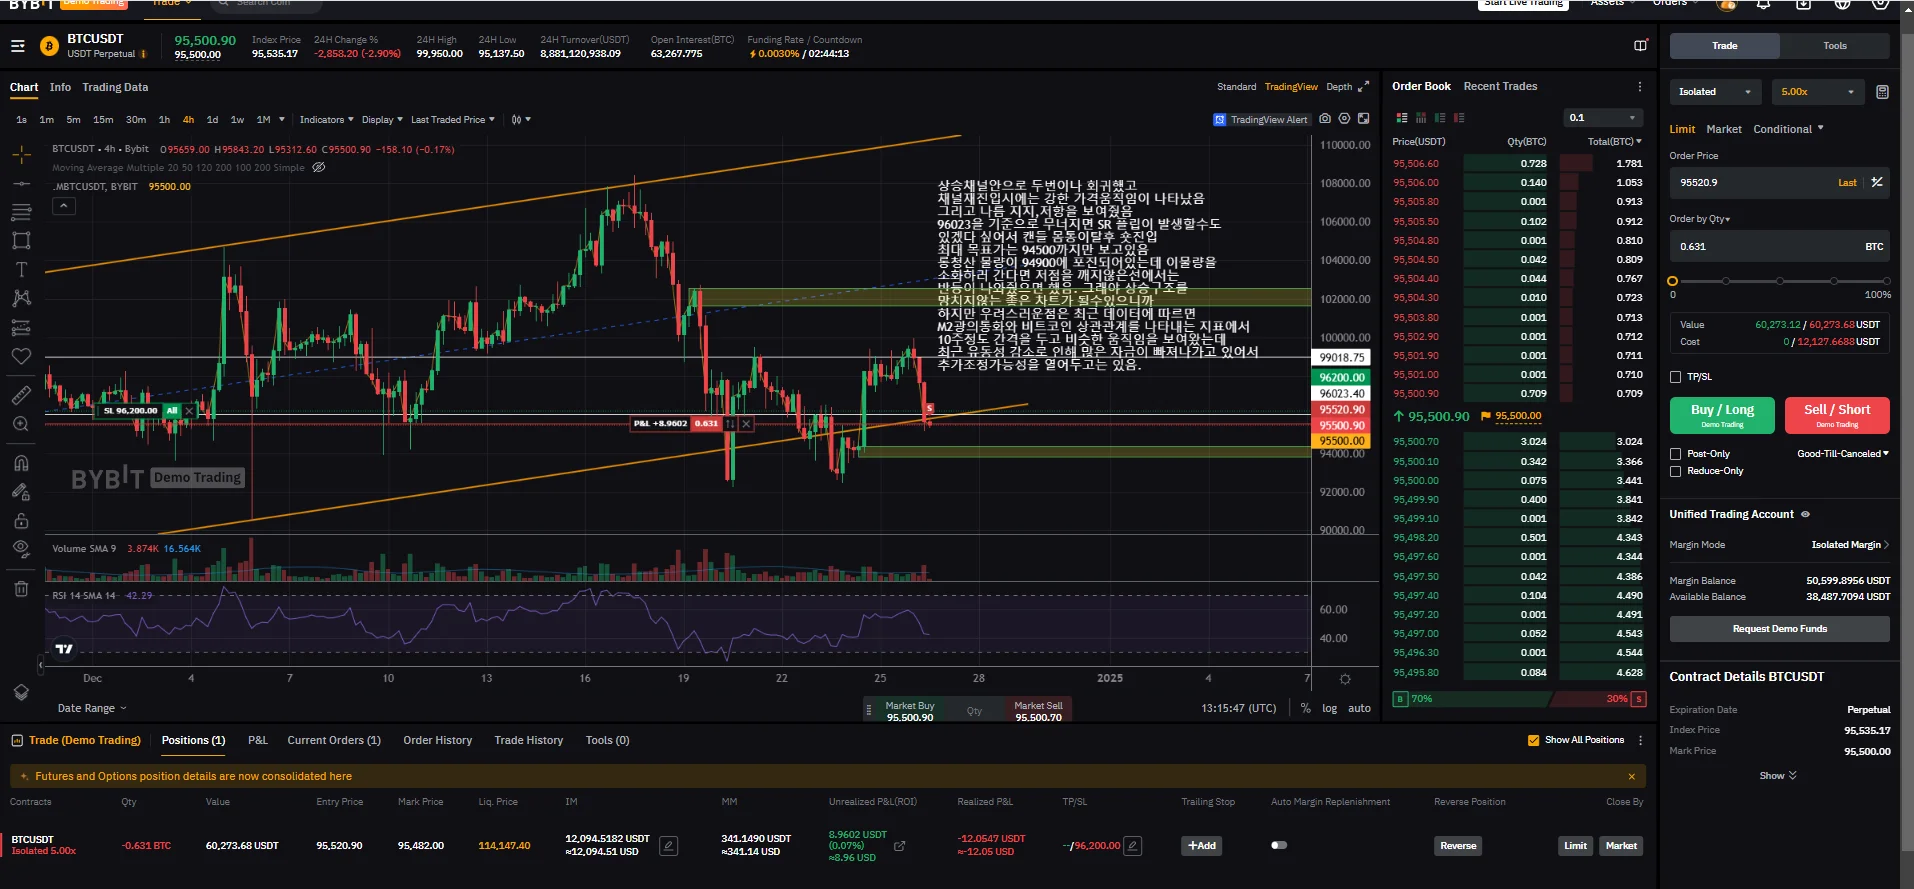The height and width of the screenshot is (889, 1914).
Task: Expand the Conditional order type dropdown
Action: [x=1788, y=129]
